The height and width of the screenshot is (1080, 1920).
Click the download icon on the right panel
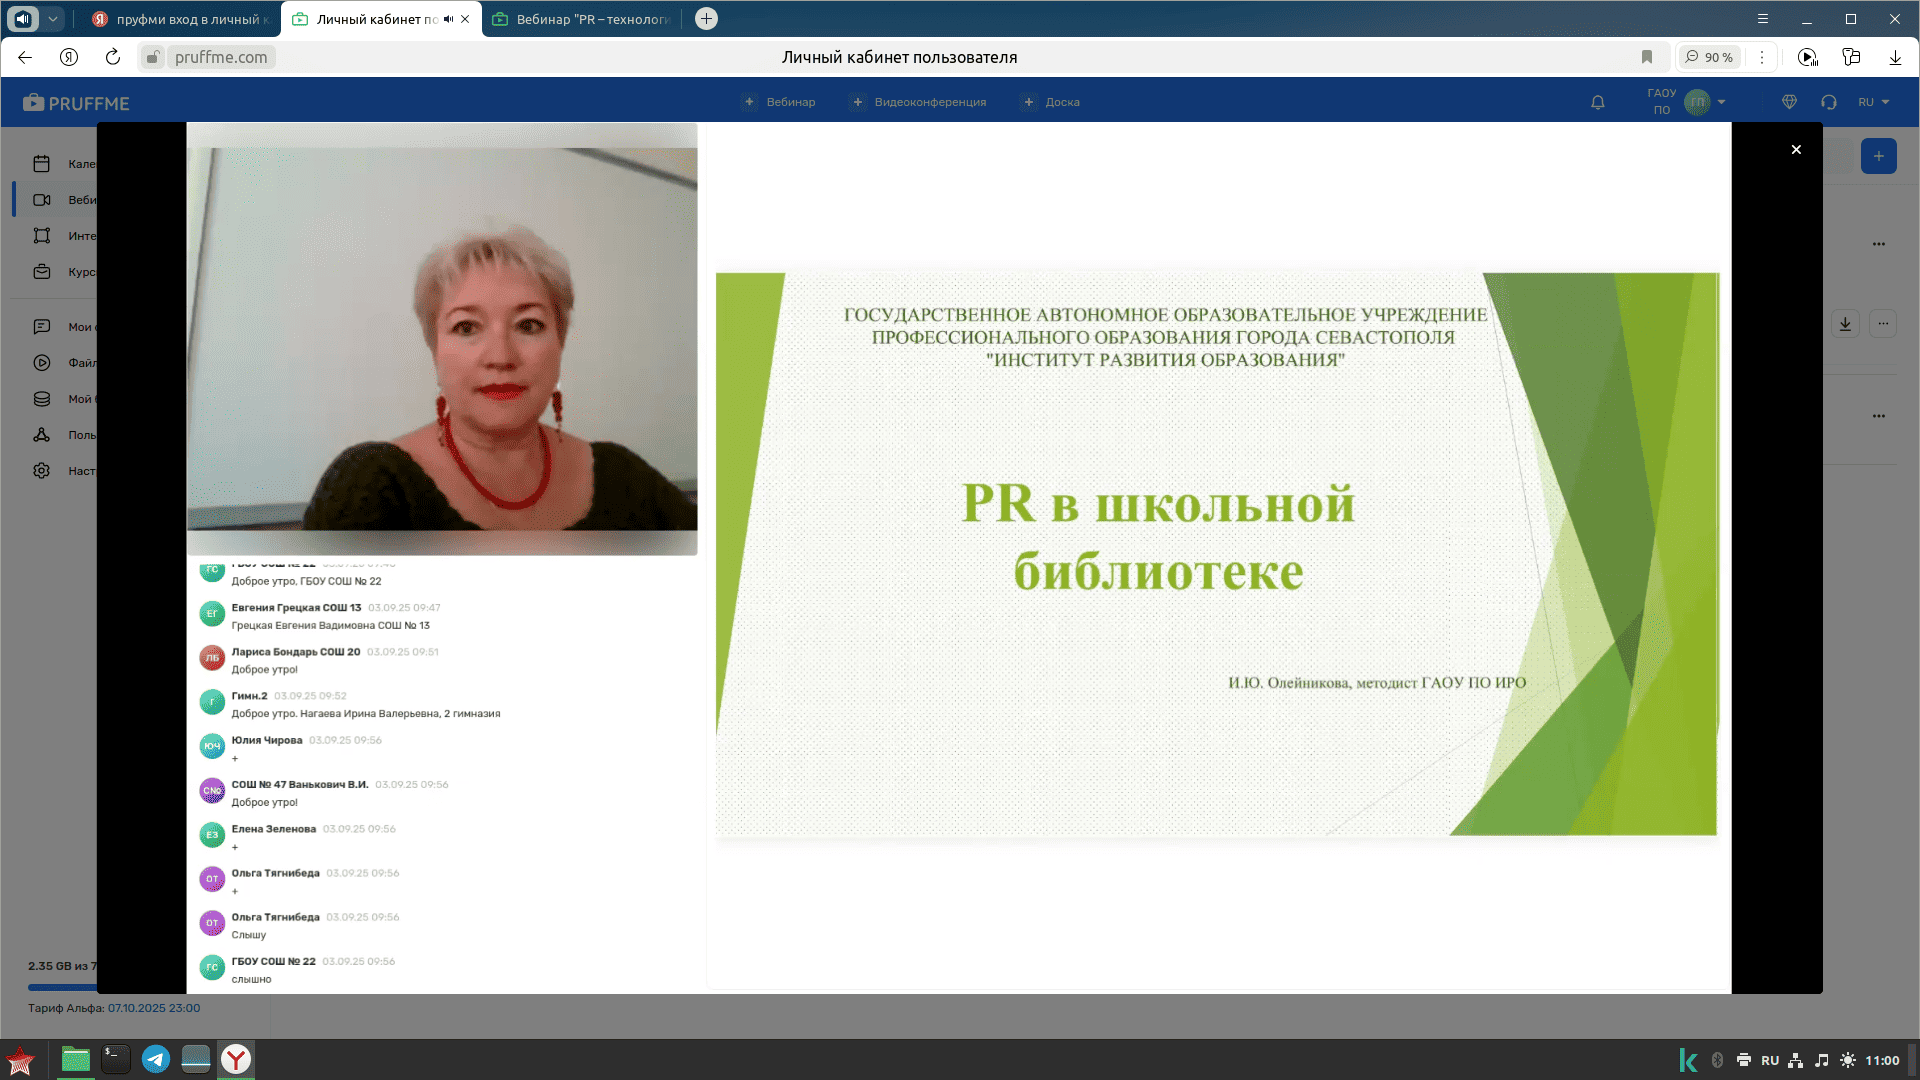point(1845,323)
